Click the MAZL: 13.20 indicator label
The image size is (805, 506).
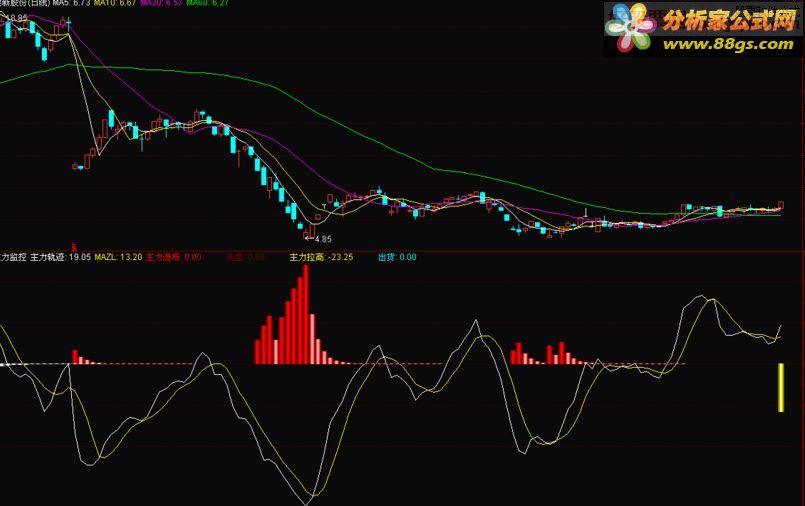[118, 257]
